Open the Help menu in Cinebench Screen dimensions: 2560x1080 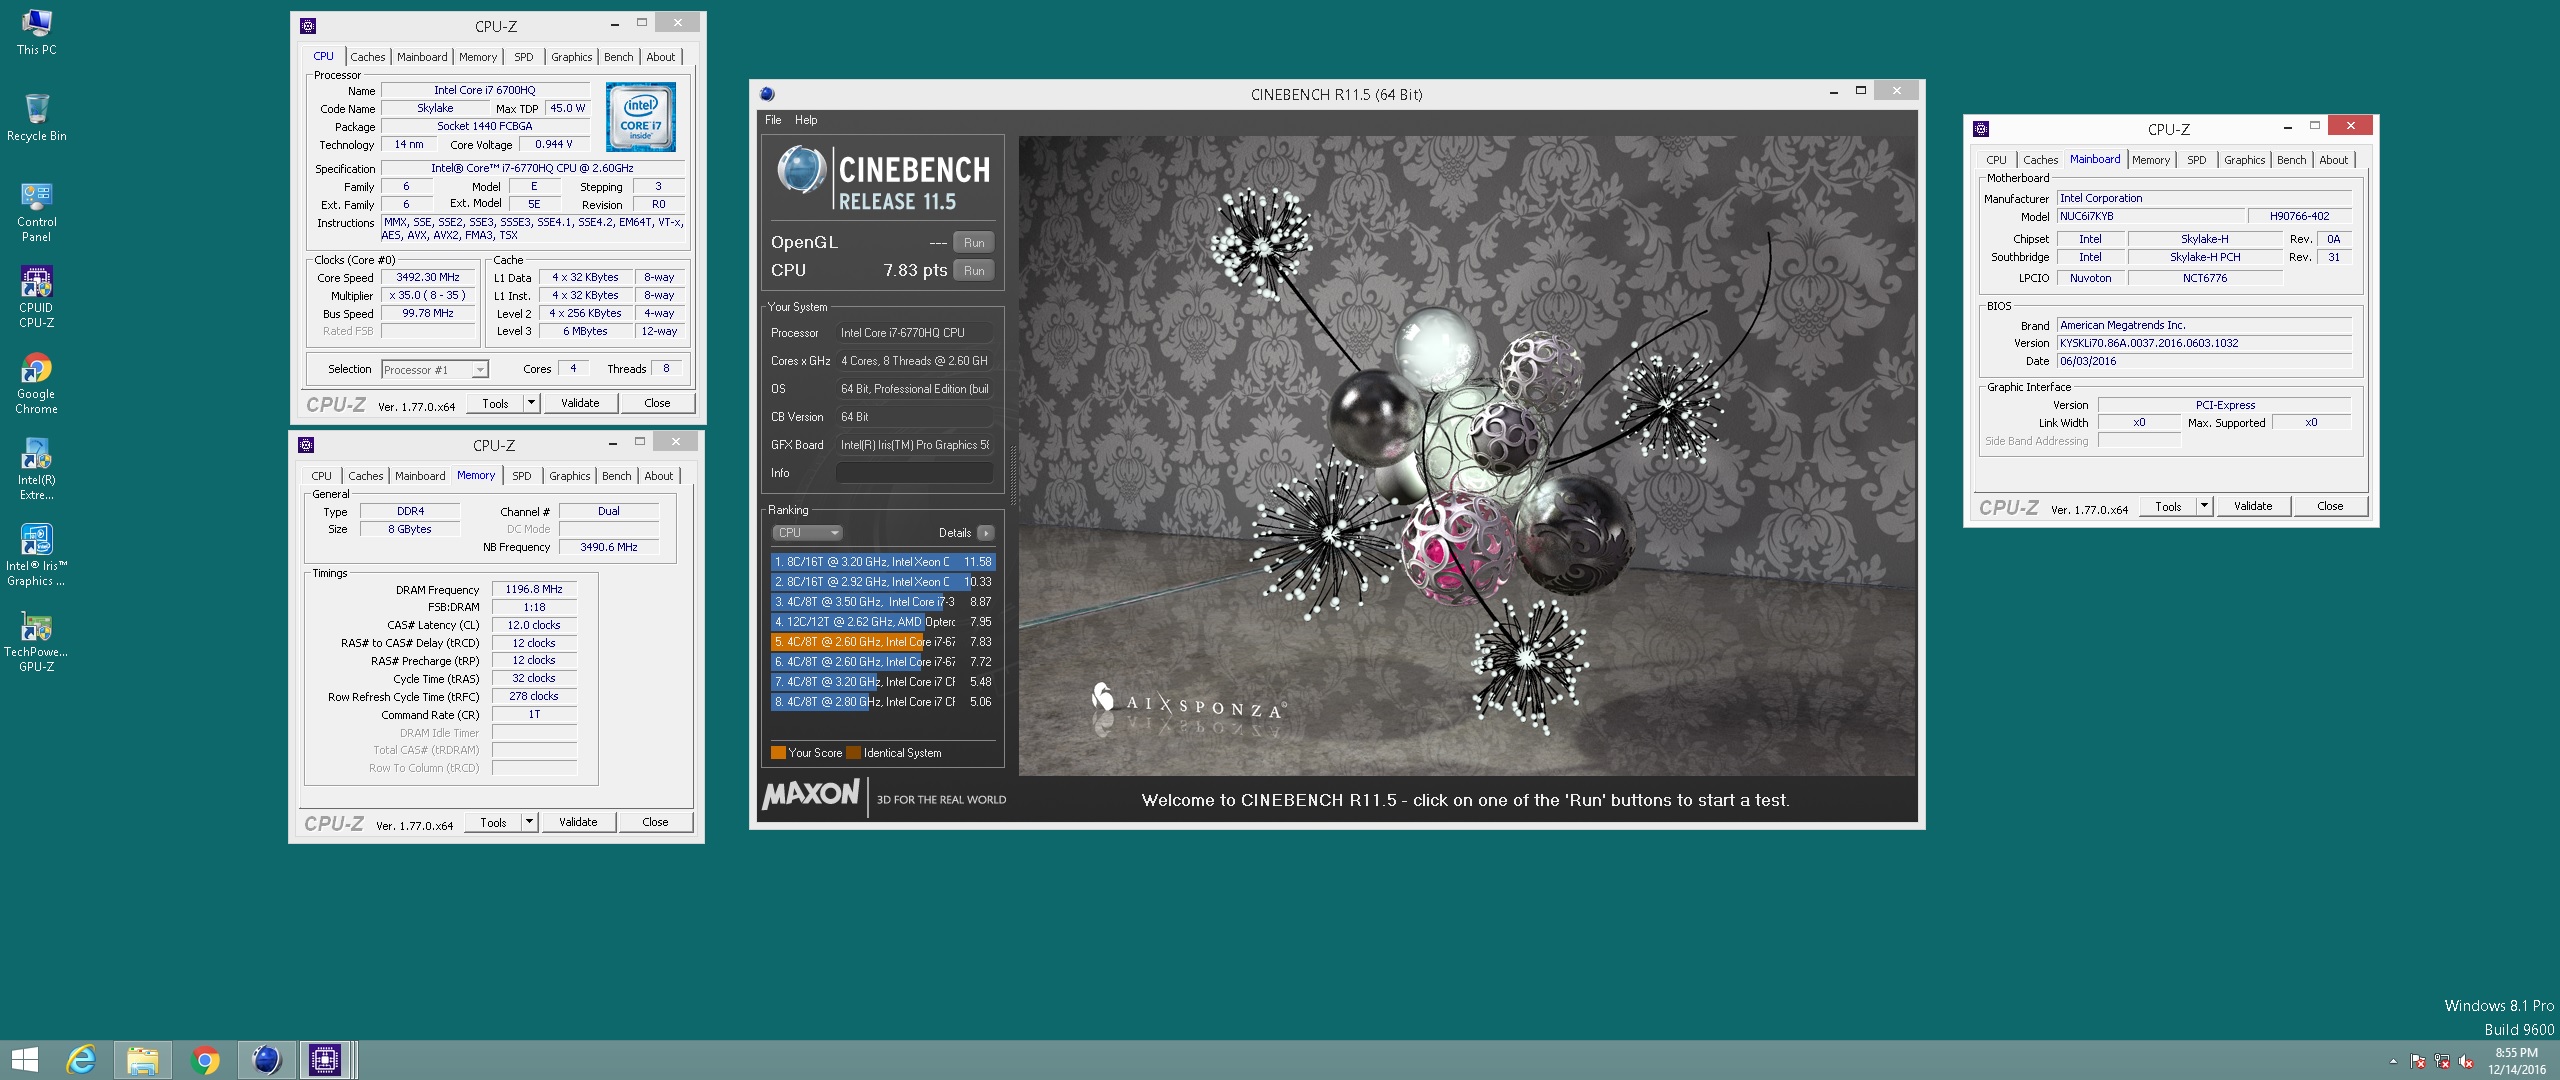(806, 120)
